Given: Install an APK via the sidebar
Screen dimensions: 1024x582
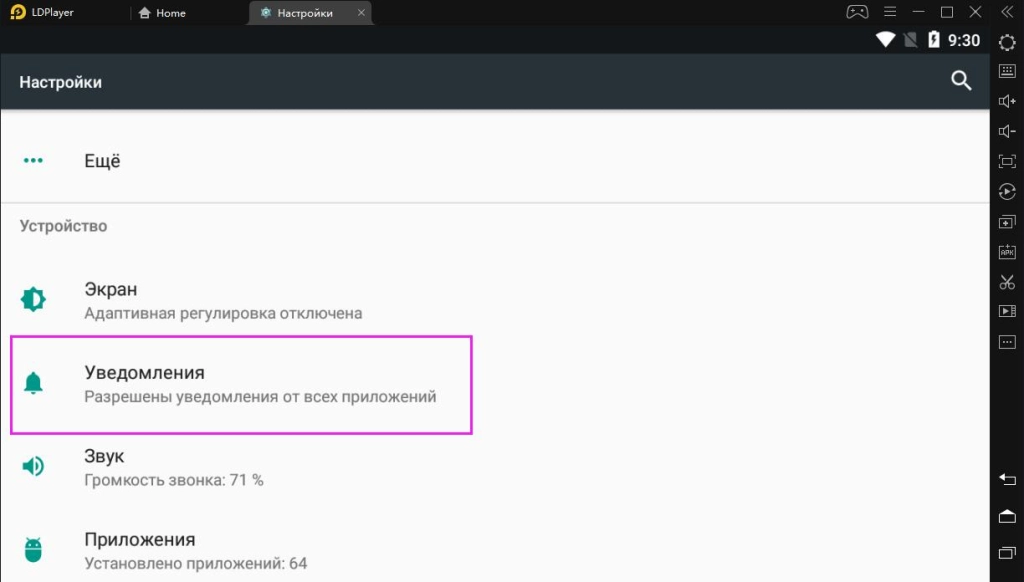Looking at the screenshot, I should tap(1008, 251).
